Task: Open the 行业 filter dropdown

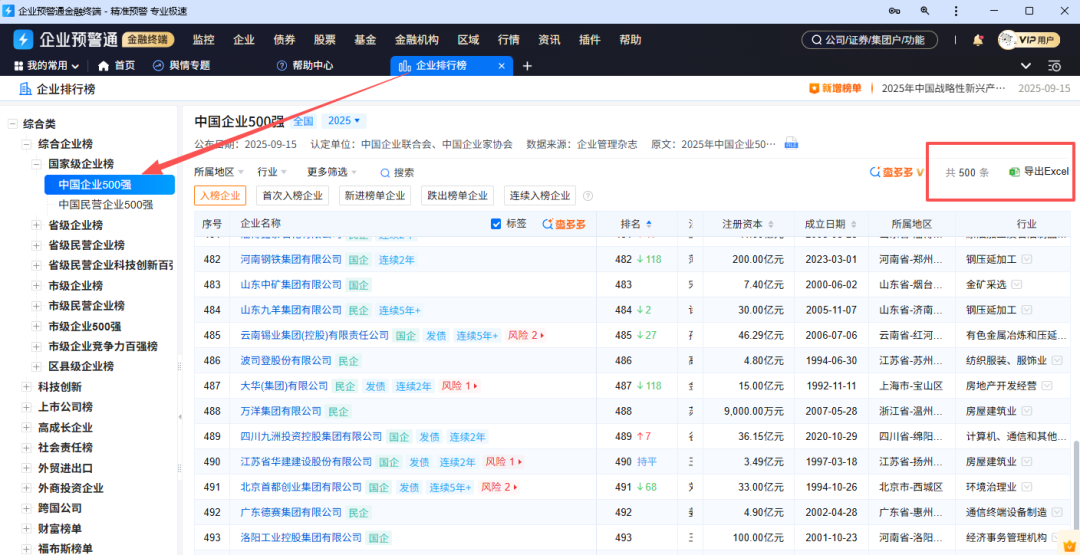Action: 272,172
